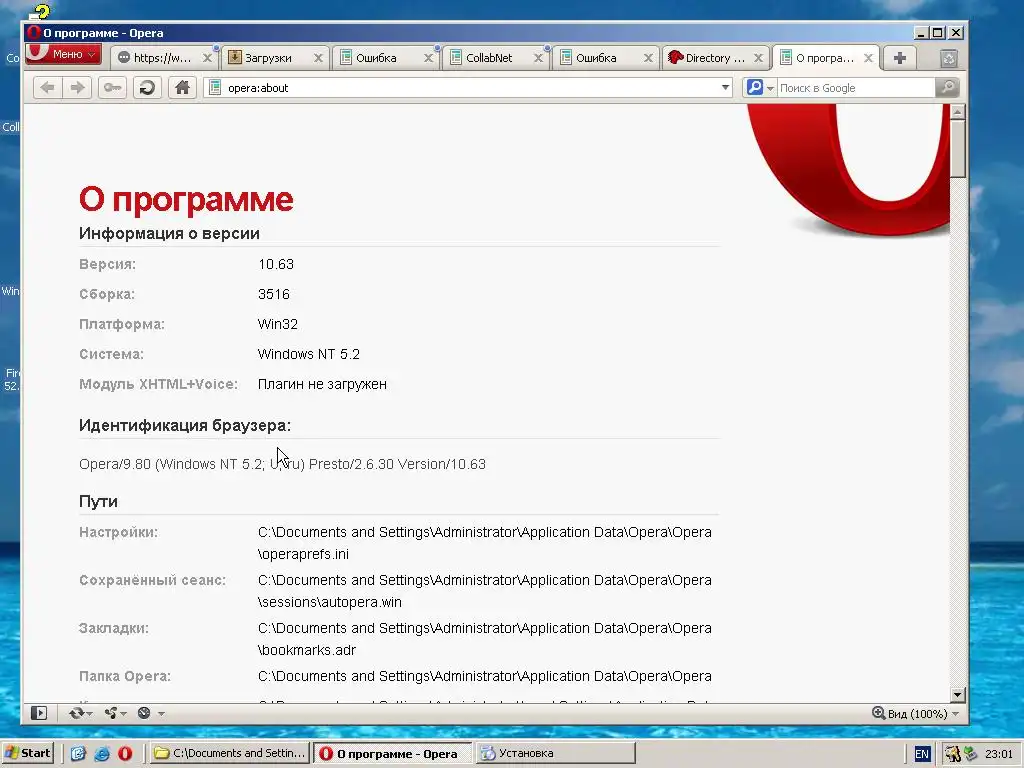This screenshot has width=1024, height=768.
Task: Close the CollabNet tab
Action: click(x=538, y=58)
